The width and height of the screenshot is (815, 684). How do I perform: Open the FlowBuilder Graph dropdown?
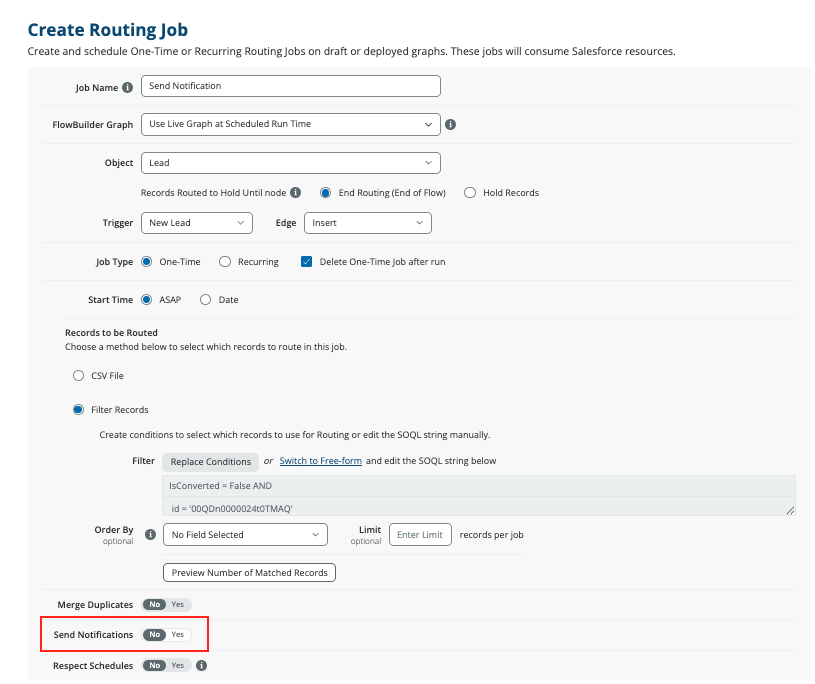click(290, 124)
